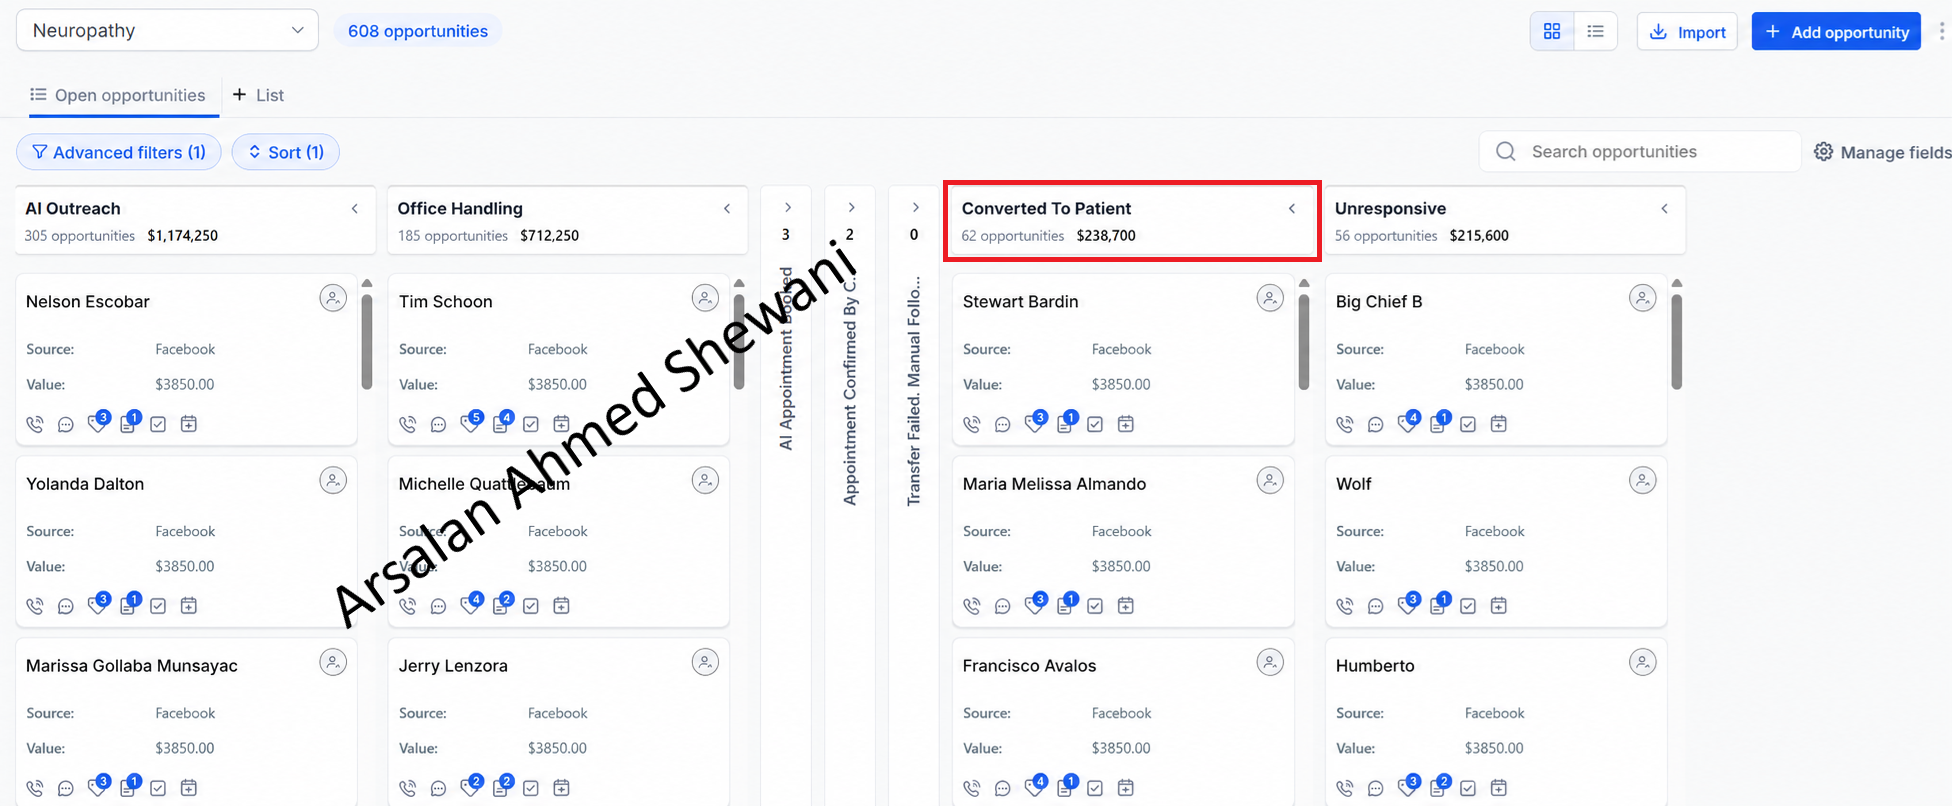The height and width of the screenshot is (806, 1952).
Task: Open the chat icon on Wolf's card
Action: (1376, 606)
